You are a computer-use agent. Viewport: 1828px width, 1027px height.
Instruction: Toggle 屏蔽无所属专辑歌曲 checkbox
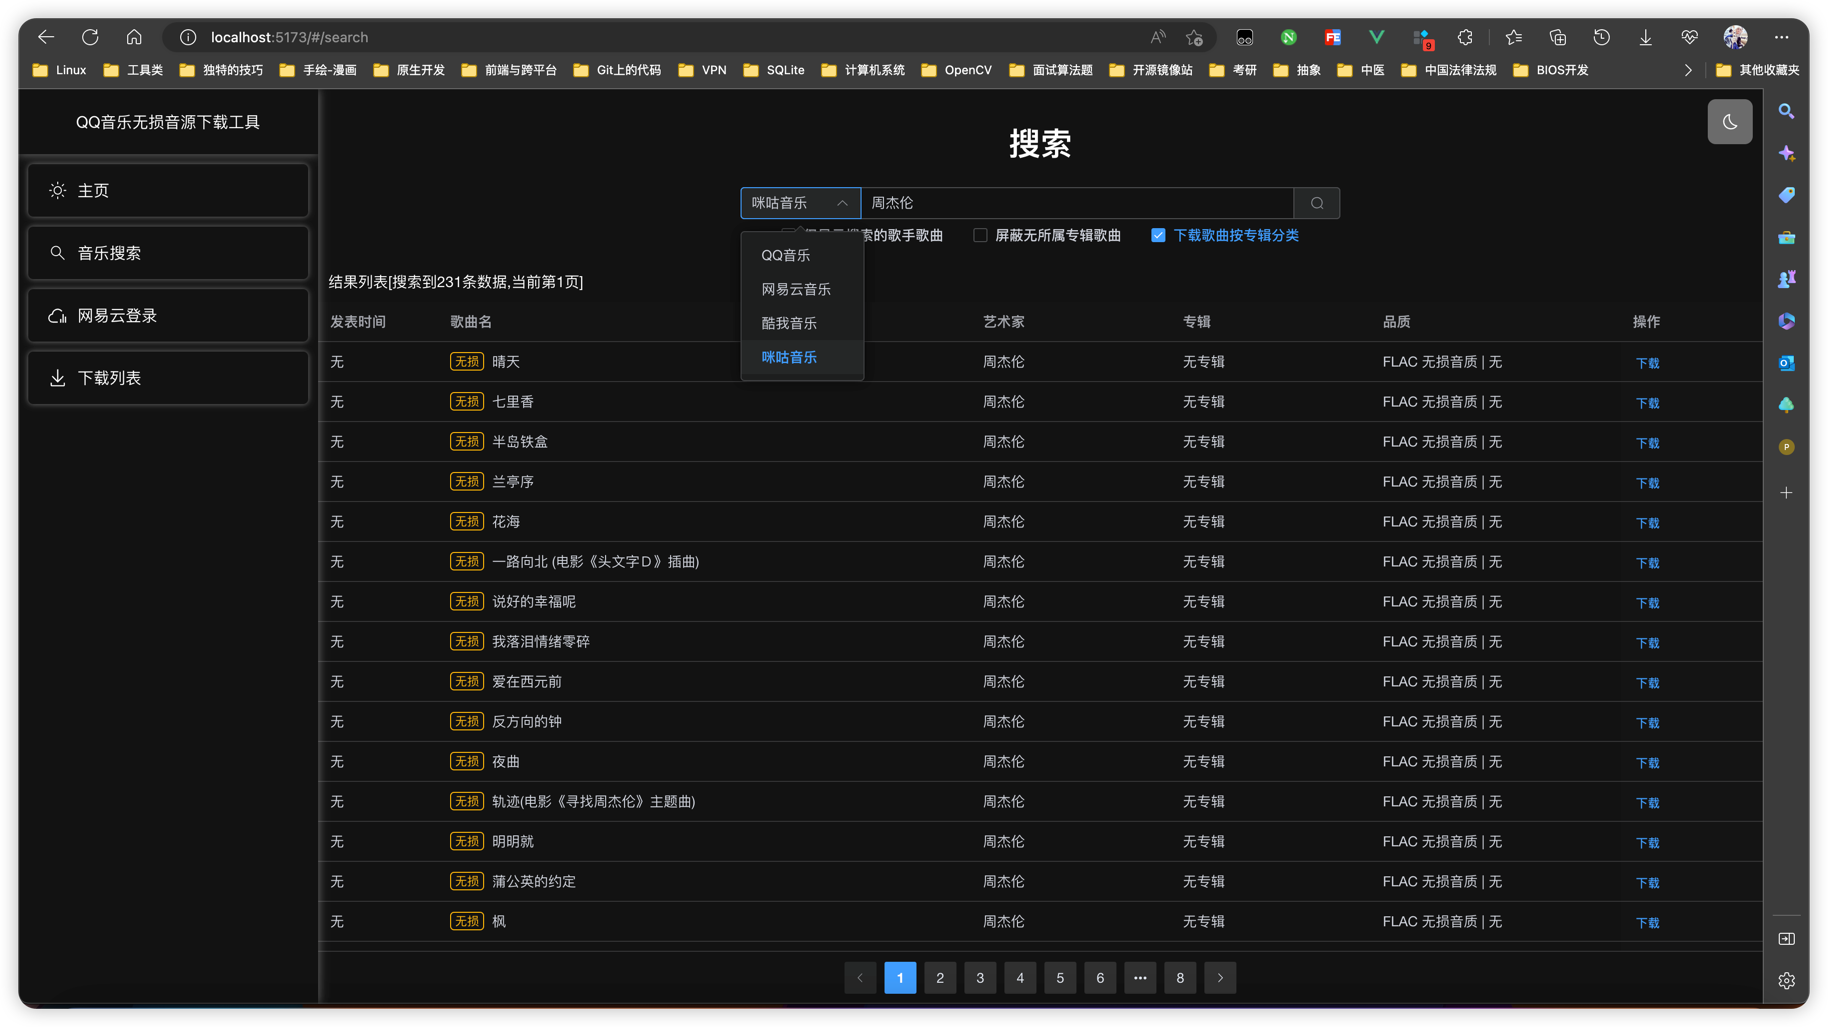click(980, 235)
